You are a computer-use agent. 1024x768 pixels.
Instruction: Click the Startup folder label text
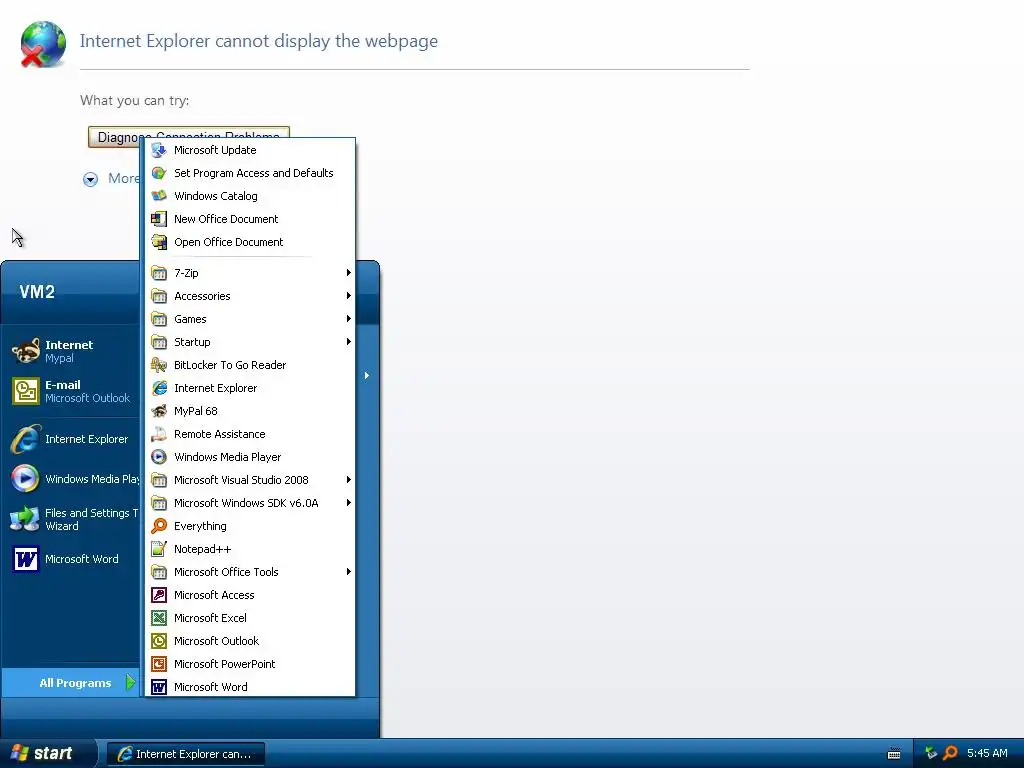click(192, 342)
